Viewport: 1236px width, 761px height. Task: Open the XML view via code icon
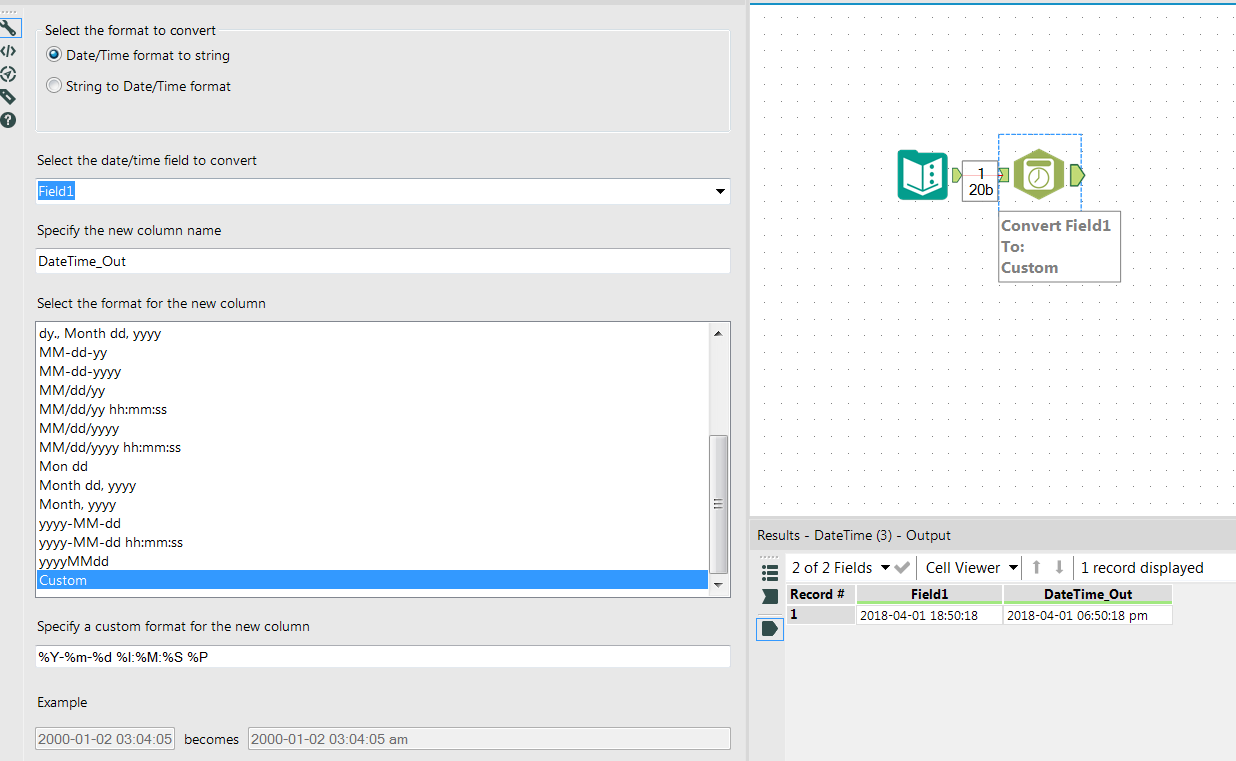[x=9, y=50]
